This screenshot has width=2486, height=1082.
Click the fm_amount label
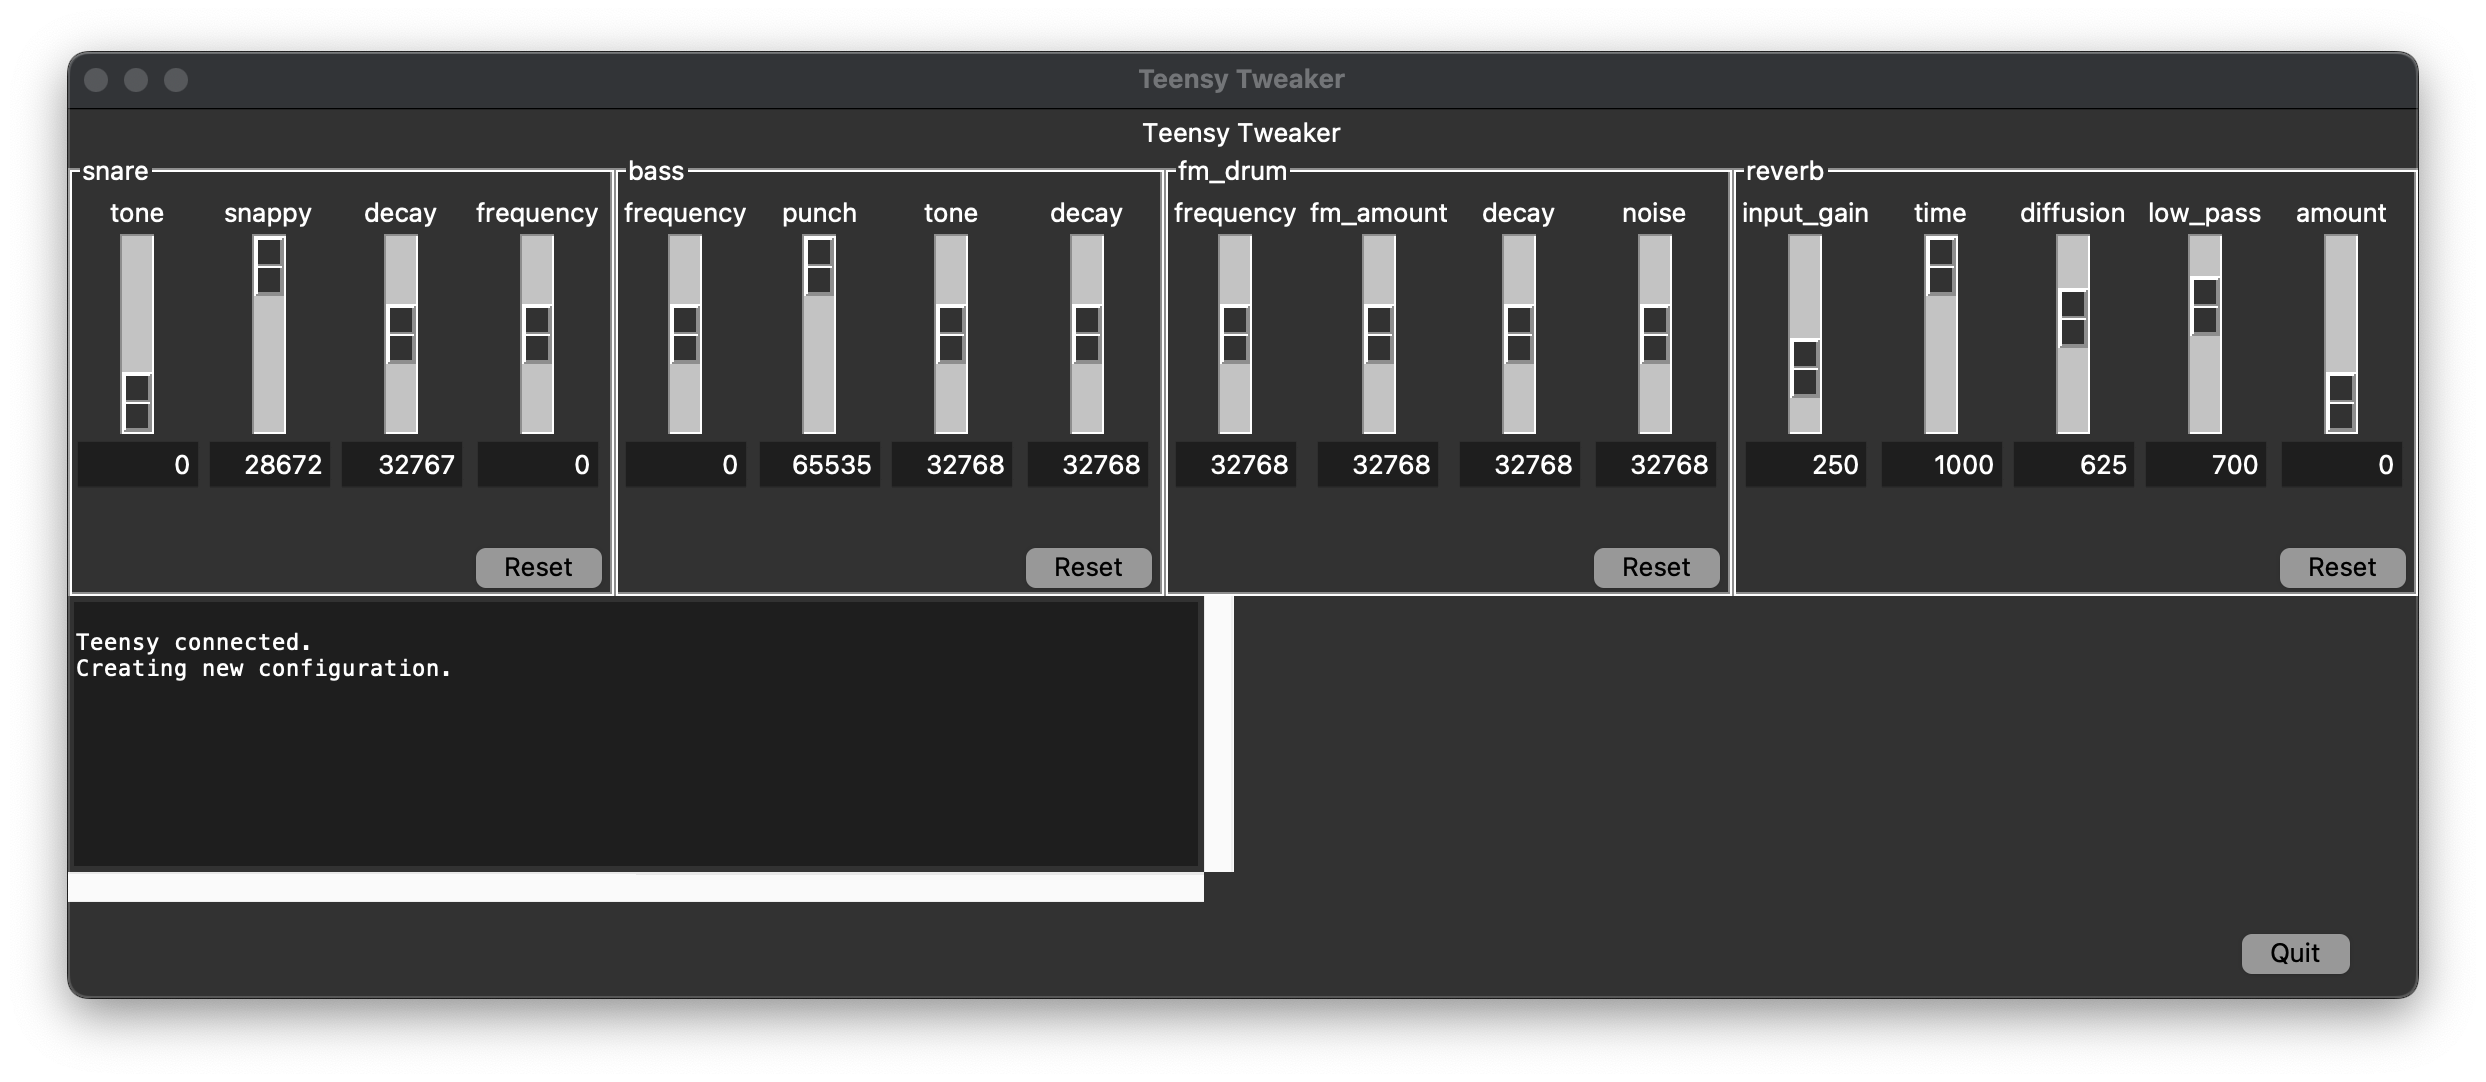1378,213
